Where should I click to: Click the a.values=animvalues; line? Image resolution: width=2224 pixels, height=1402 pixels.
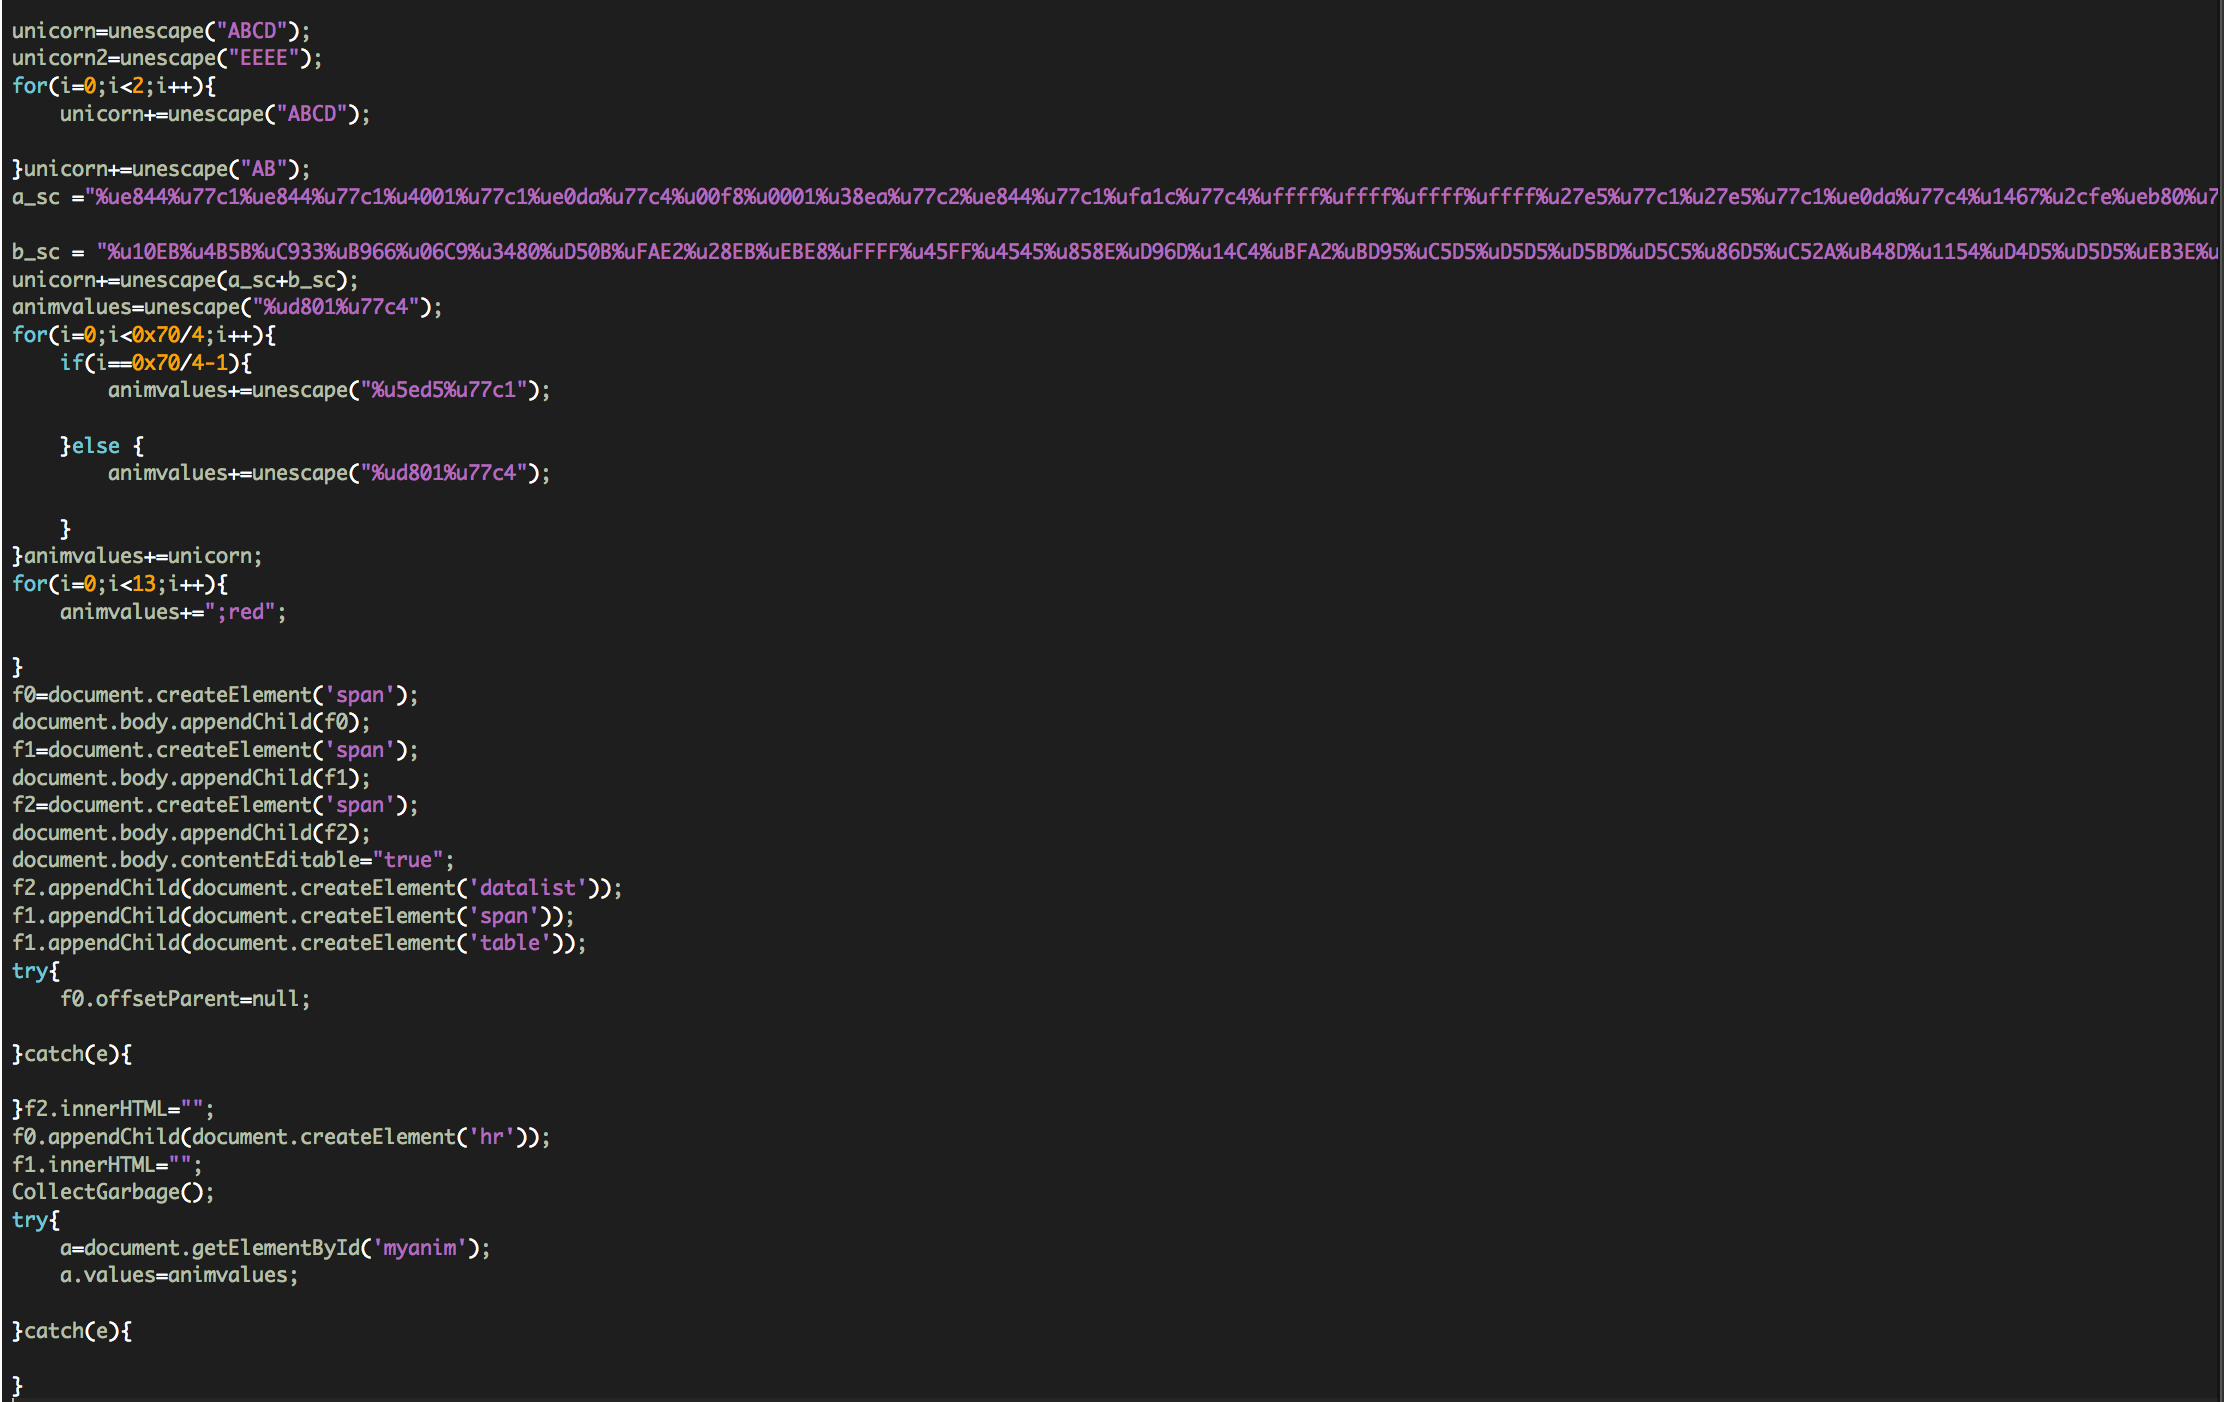179,1275
